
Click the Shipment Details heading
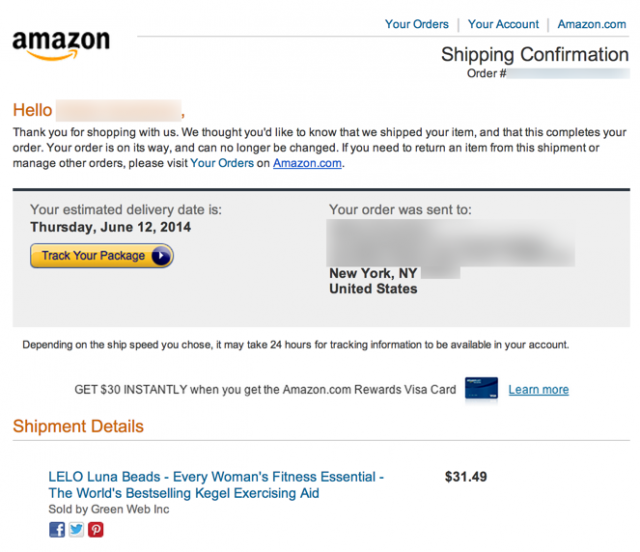coord(78,426)
